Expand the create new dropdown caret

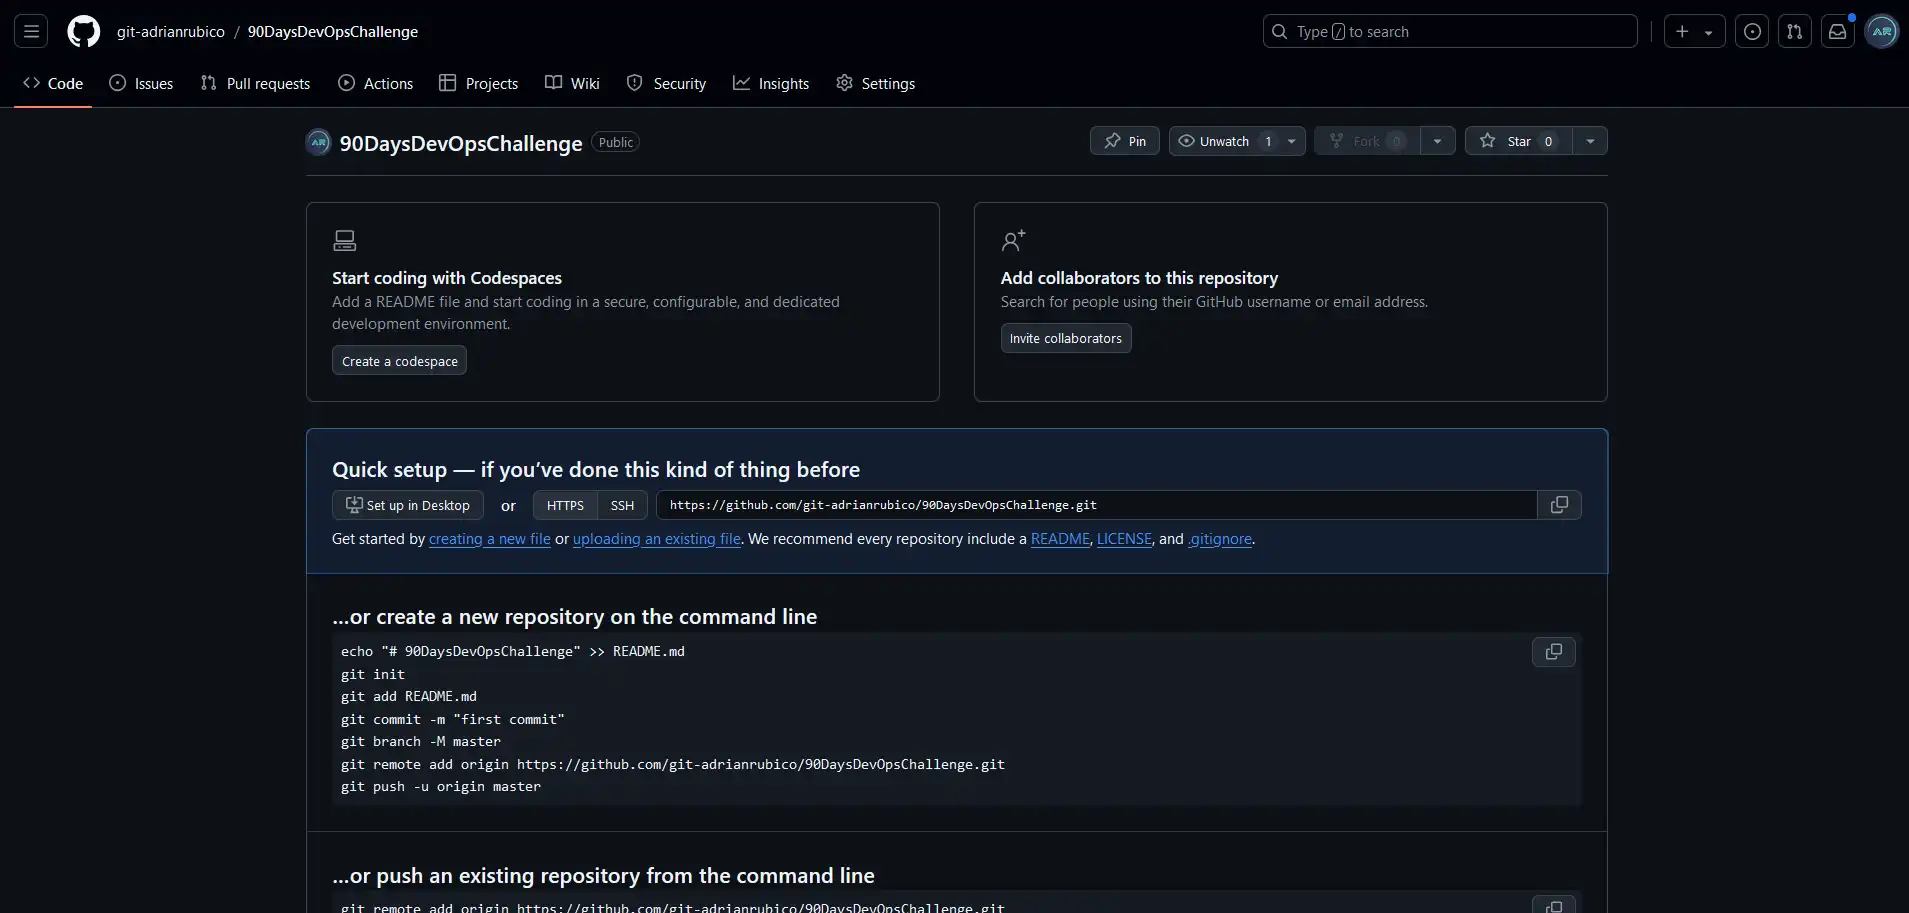1708,32
